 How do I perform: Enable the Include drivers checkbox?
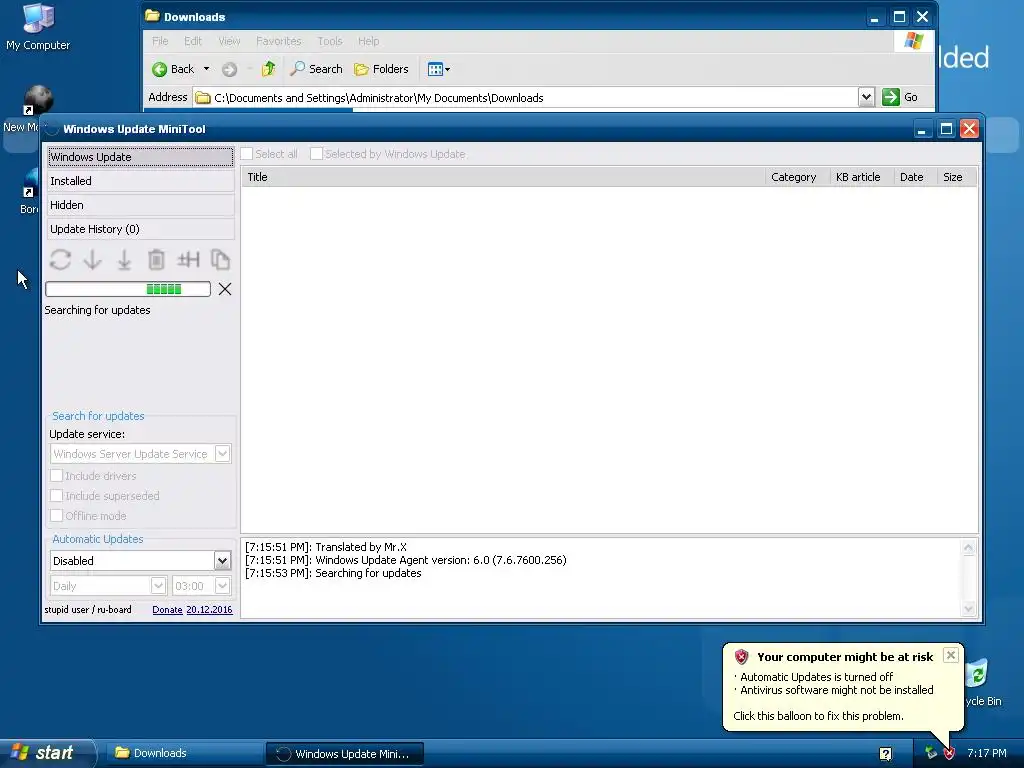click(57, 475)
